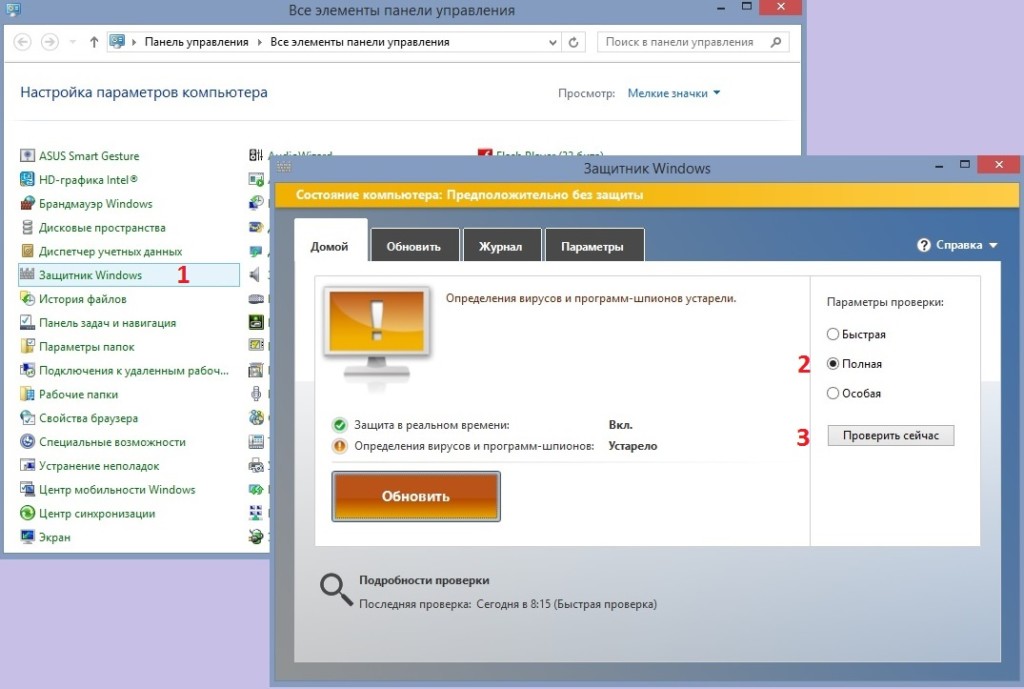
Task: Click the Подробности проверки magnifier icon
Action: [x=336, y=590]
